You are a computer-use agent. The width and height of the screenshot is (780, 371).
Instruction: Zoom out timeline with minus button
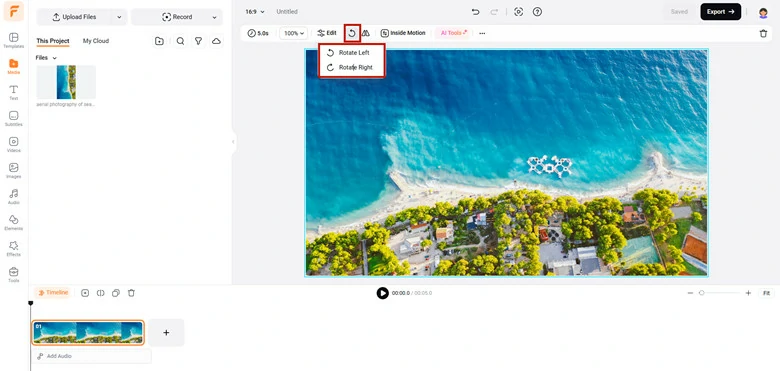pyautogui.click(x=690, y=293)
